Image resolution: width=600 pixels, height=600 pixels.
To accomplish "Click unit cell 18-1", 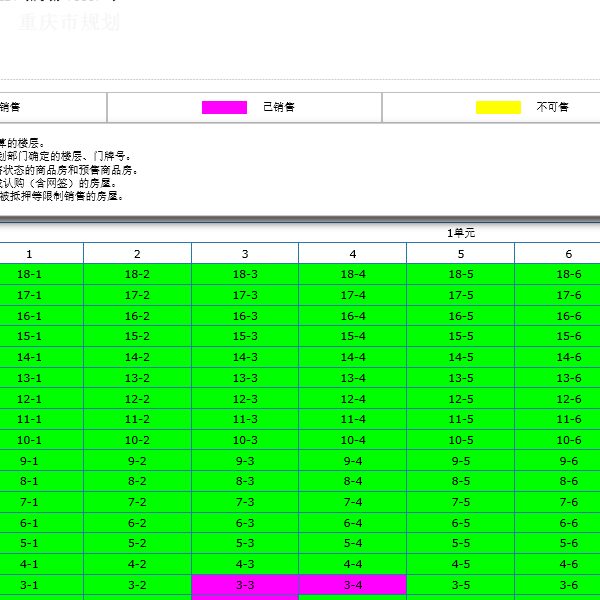I will click(x=41, y=274).
